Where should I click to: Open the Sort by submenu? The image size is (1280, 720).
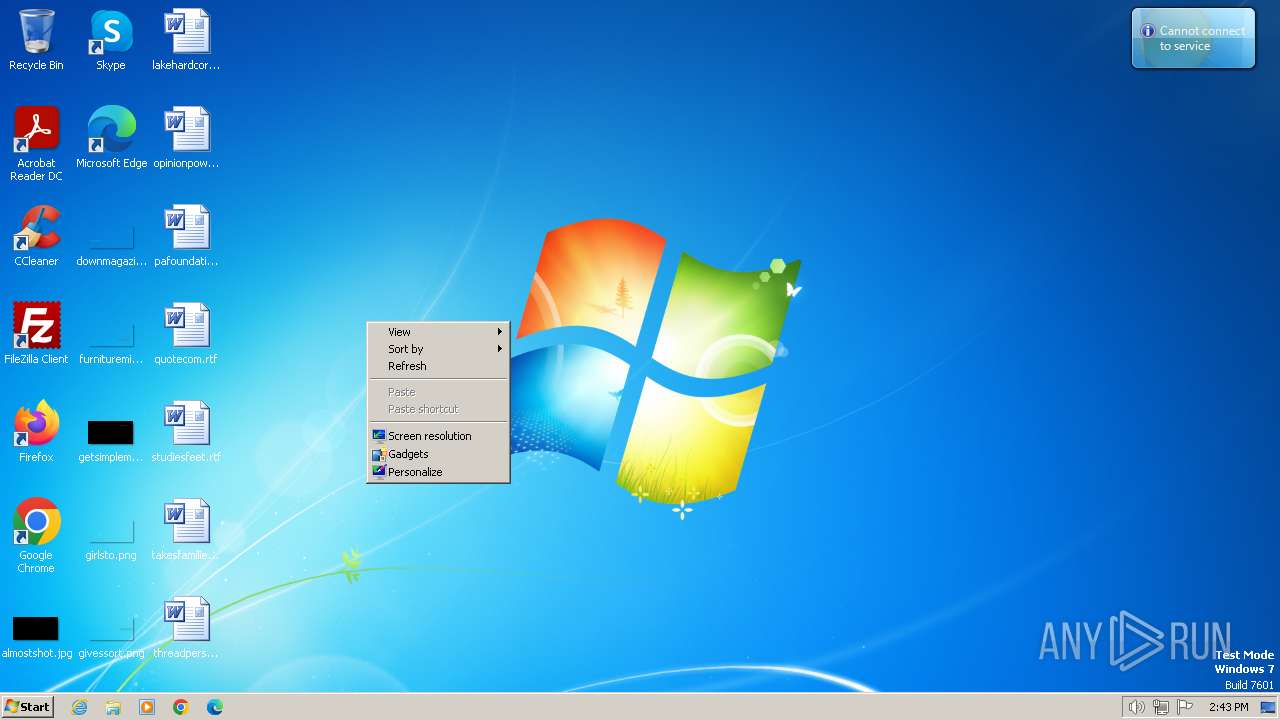tap(439, 349)
